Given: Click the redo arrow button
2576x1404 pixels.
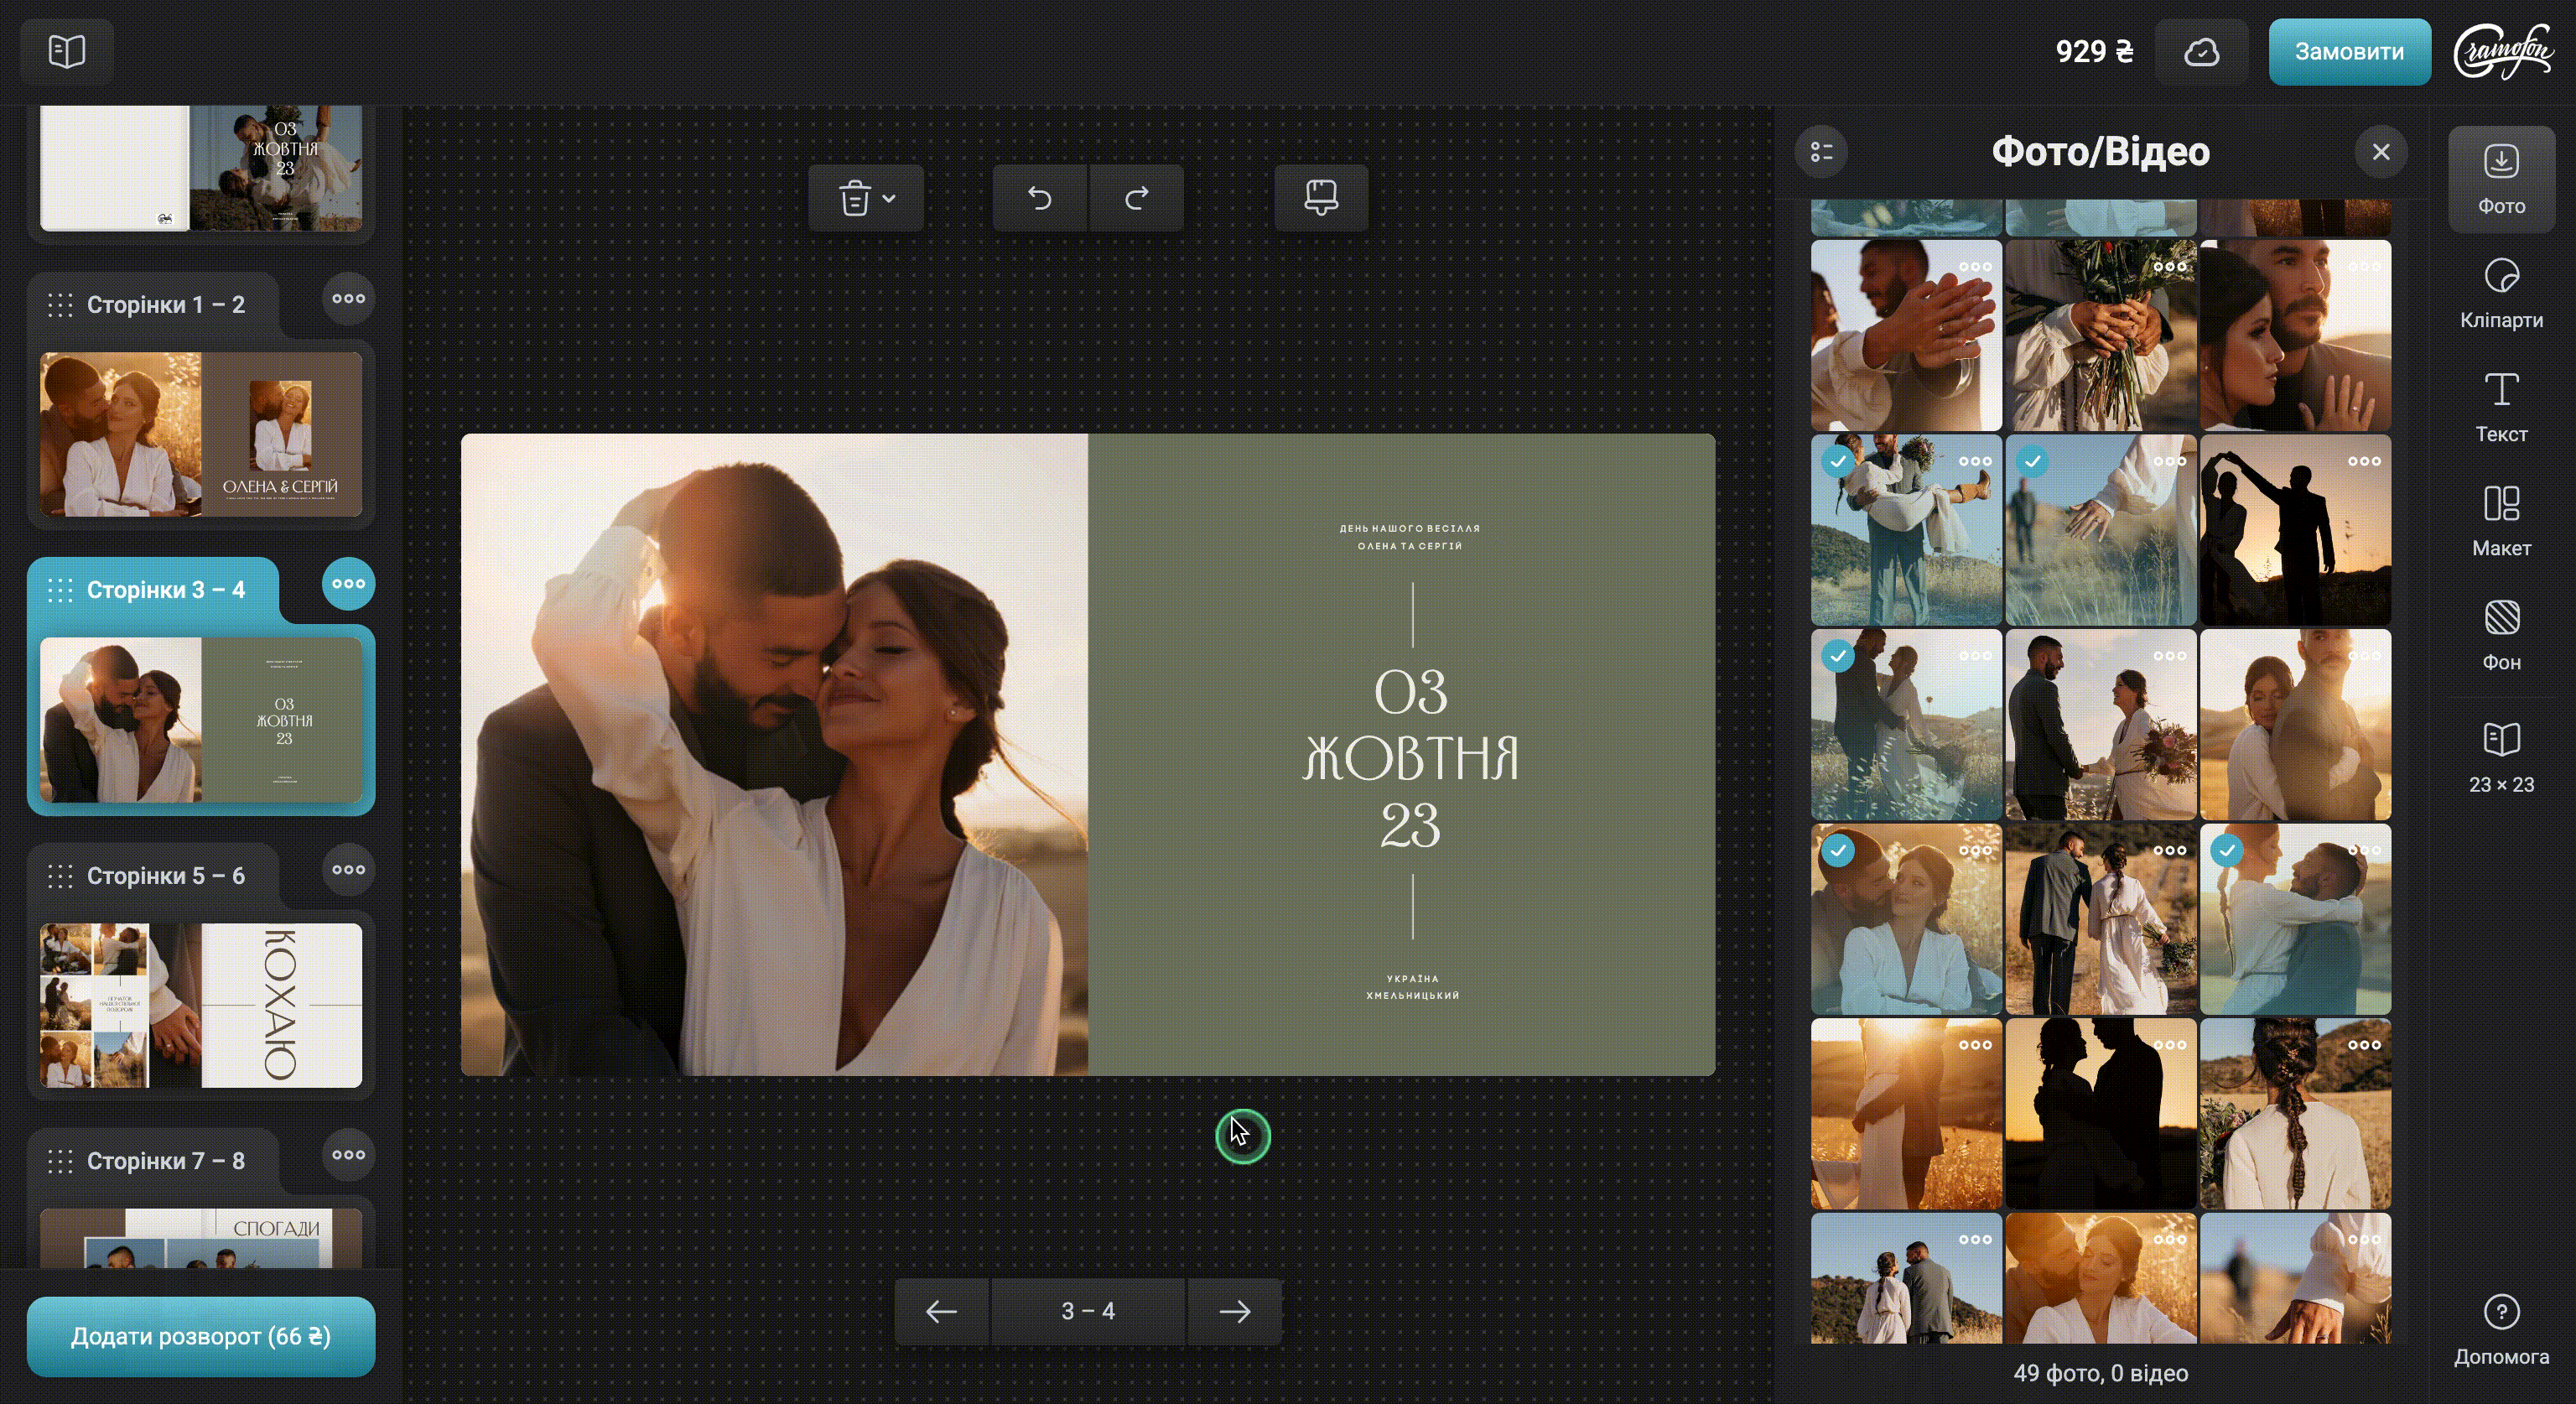Looking at the screenshot, I should pos(1136,198).
